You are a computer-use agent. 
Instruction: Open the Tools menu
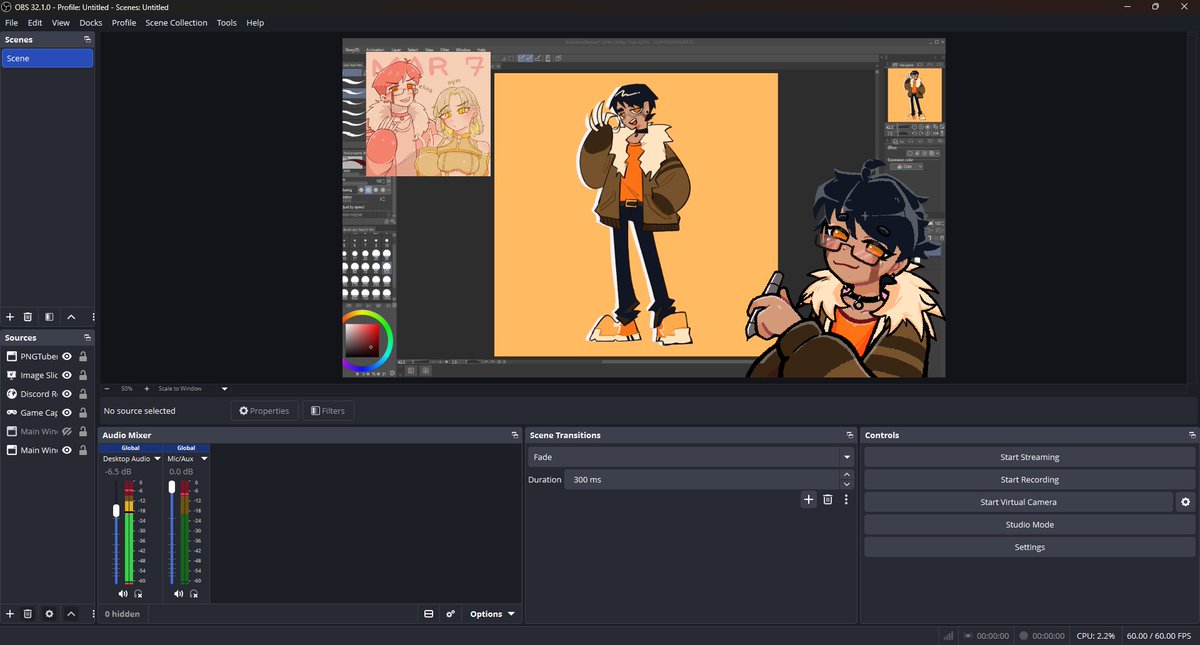tap(227, 22)
